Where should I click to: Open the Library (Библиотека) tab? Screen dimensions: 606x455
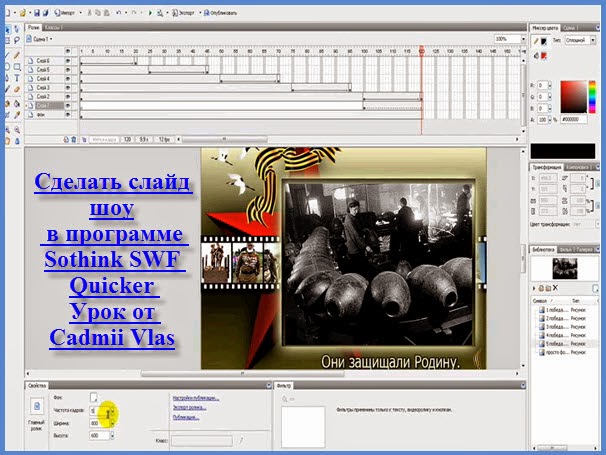543,250
